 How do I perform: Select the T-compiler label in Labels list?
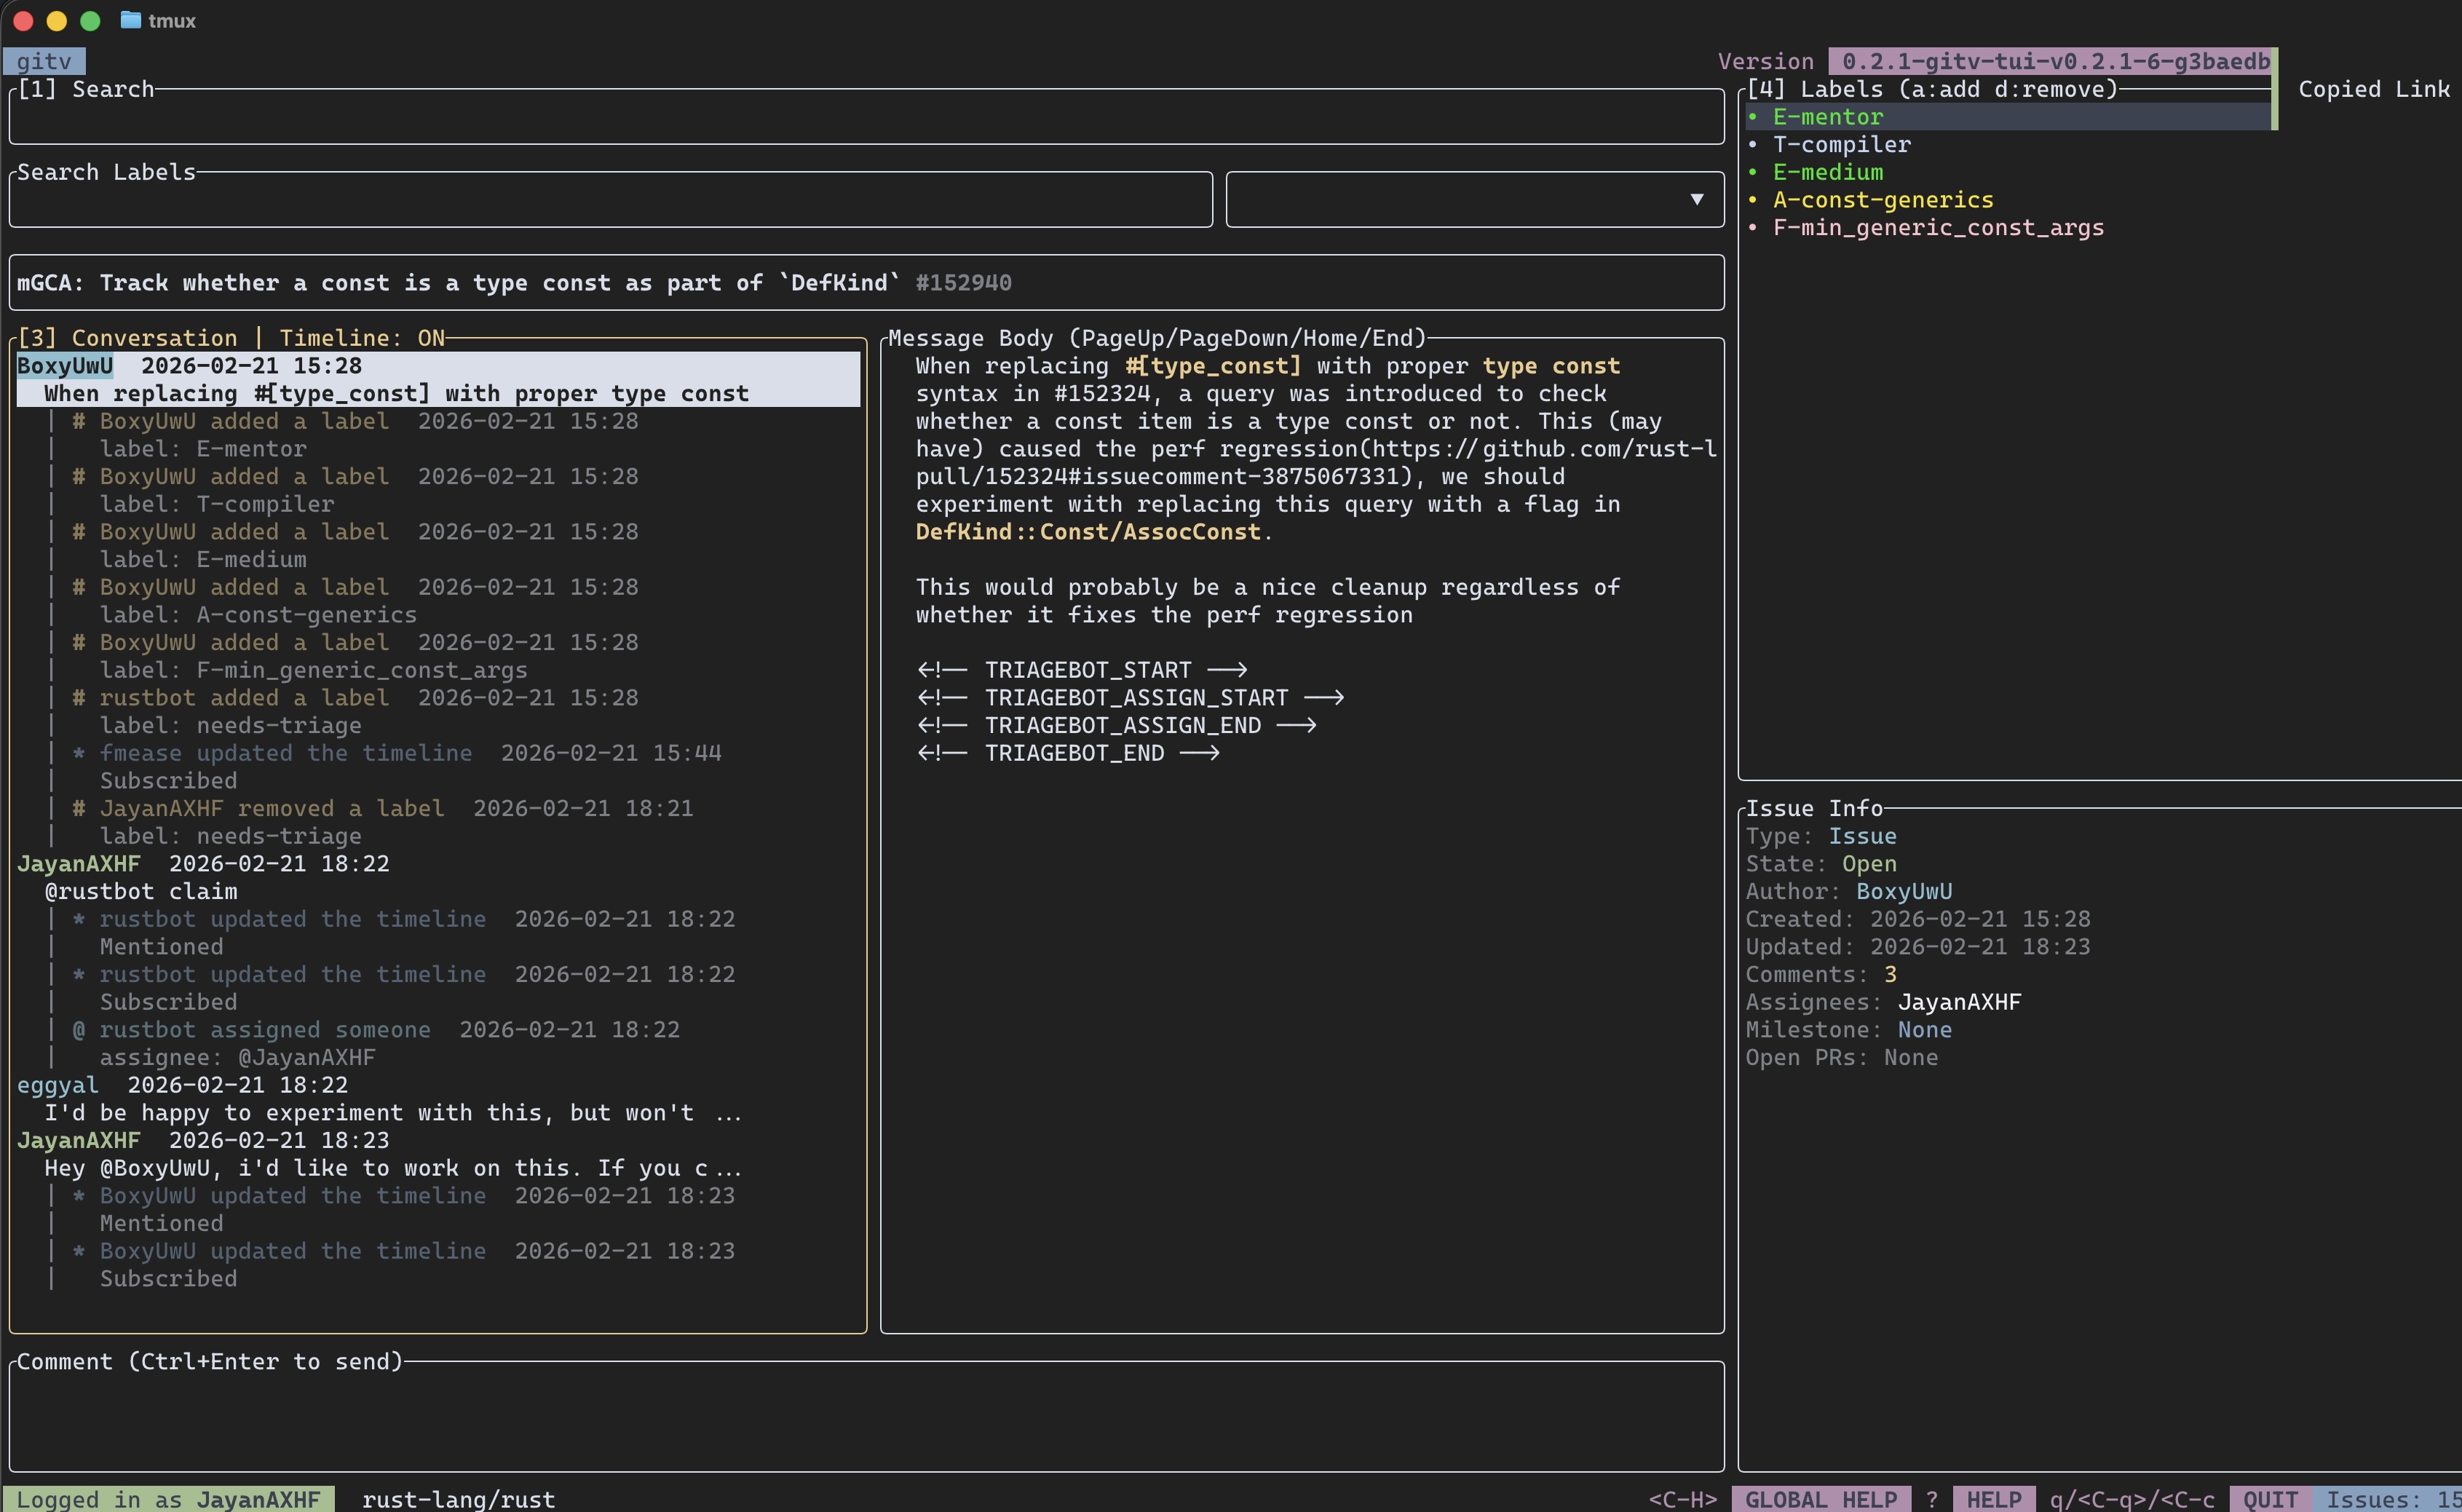tap(1841, 145)
